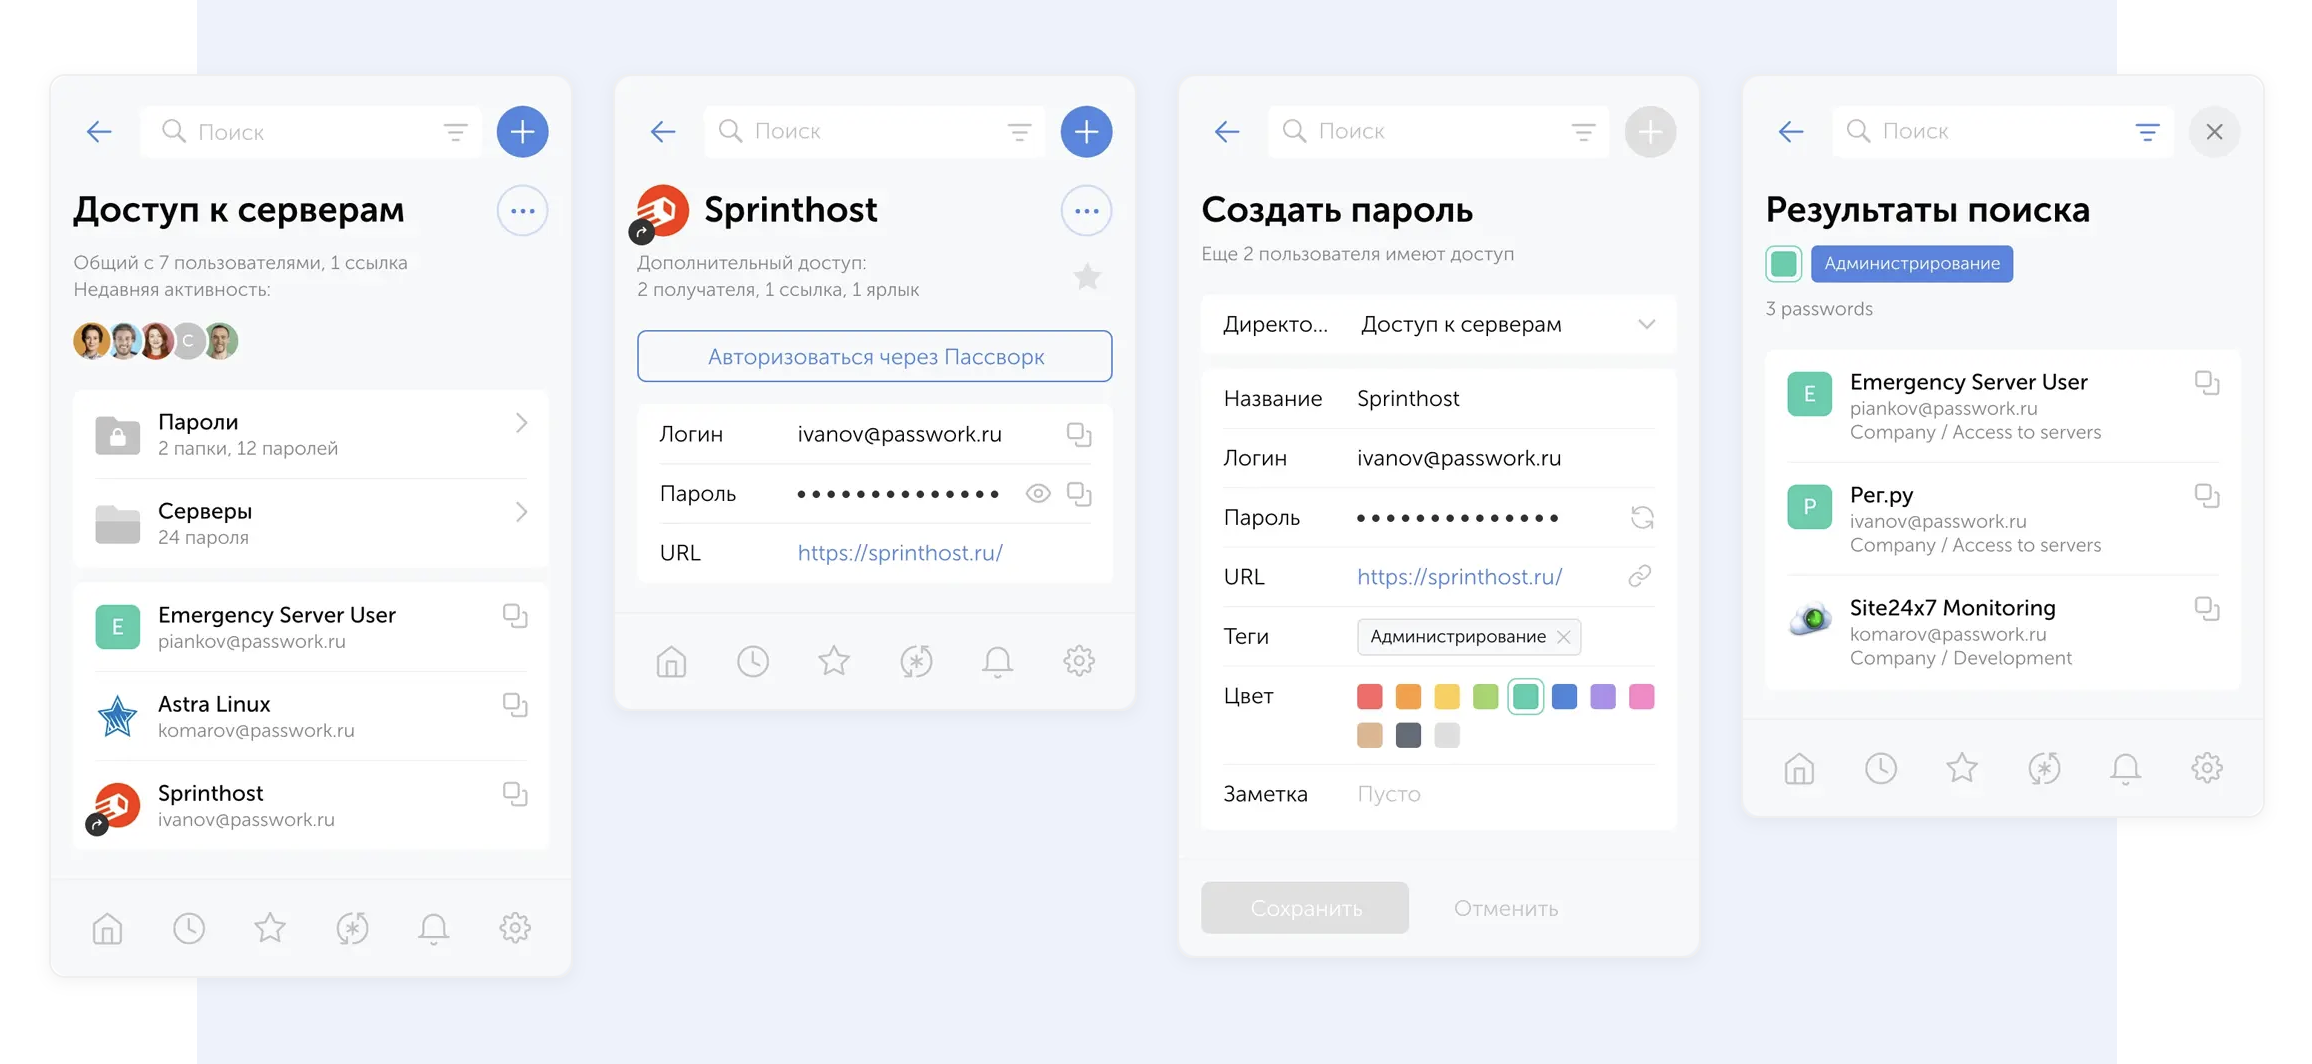Click the link icon next to URL field
2312x1064 pixels.
(1640, 576)
